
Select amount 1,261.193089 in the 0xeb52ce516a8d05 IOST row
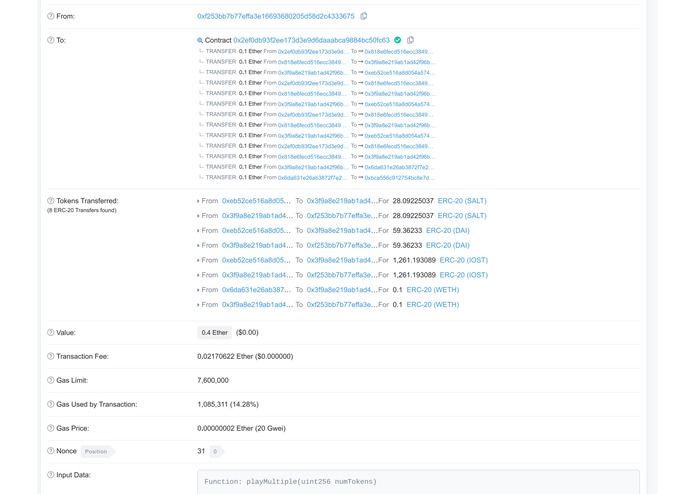click(x=414, y=260)
